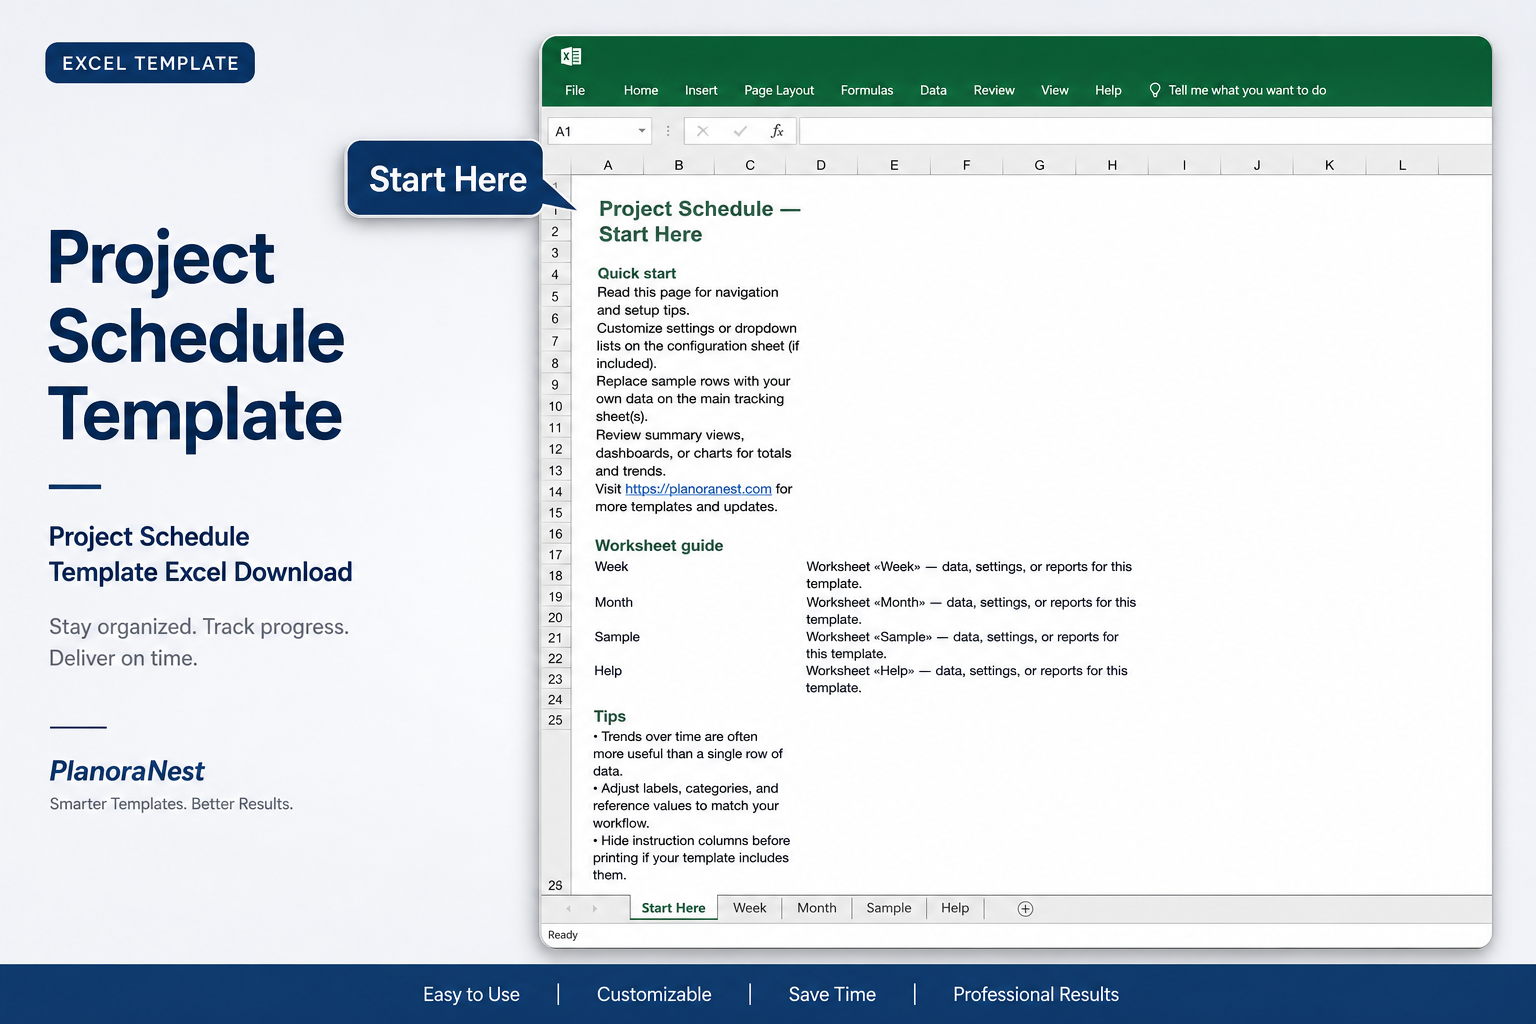Click the Project Schedule — Start Here title
The height and width of the screenshot is (1024, 1536).
[x=699, y=221]
